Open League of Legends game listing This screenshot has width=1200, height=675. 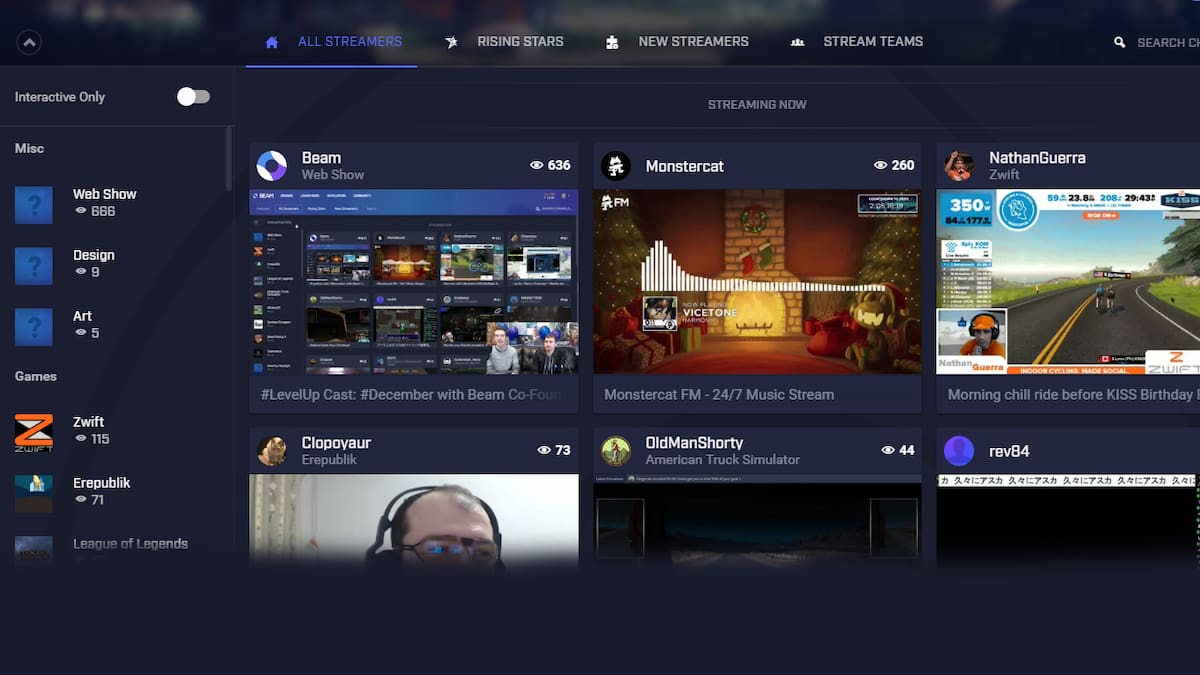pos(116,549)
